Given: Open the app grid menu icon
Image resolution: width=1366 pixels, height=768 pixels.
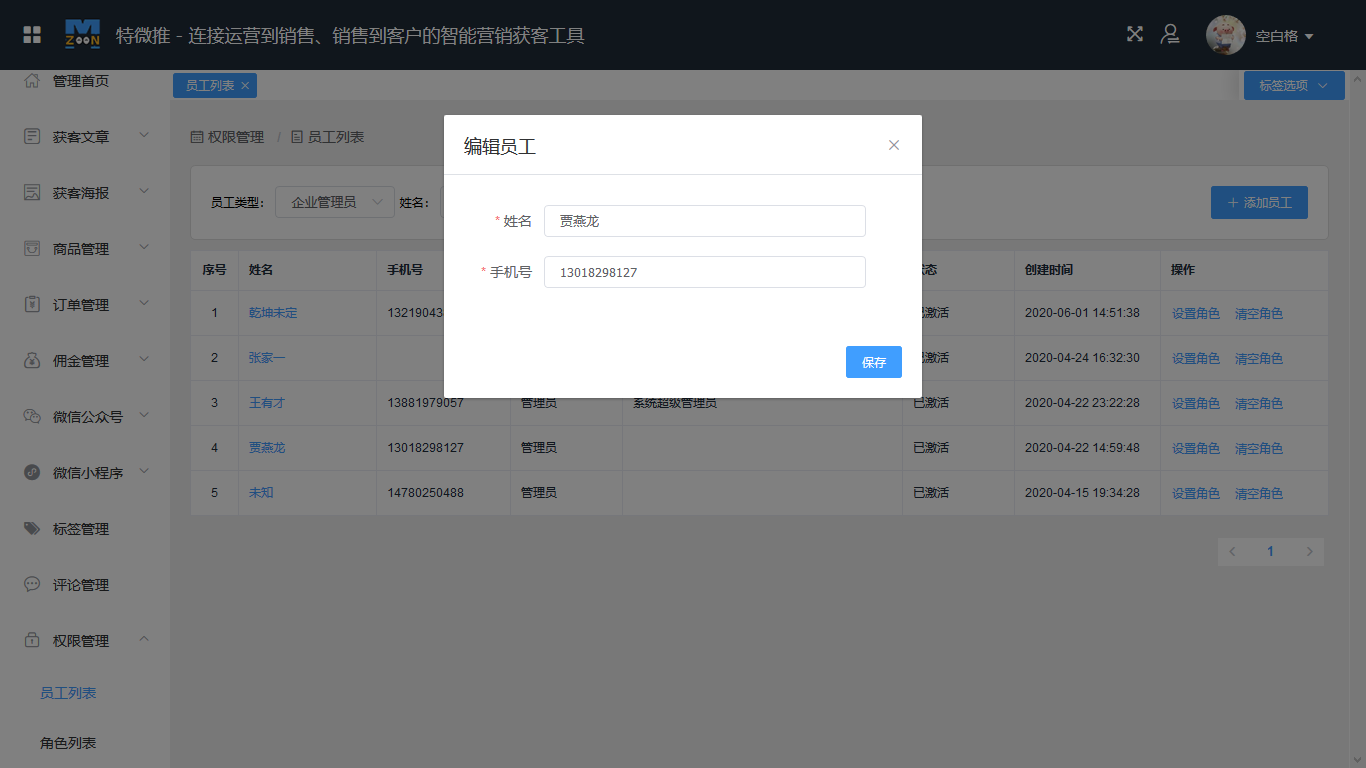Looking at the screenshot, I should pyautogui.click(x=32, y=35).
